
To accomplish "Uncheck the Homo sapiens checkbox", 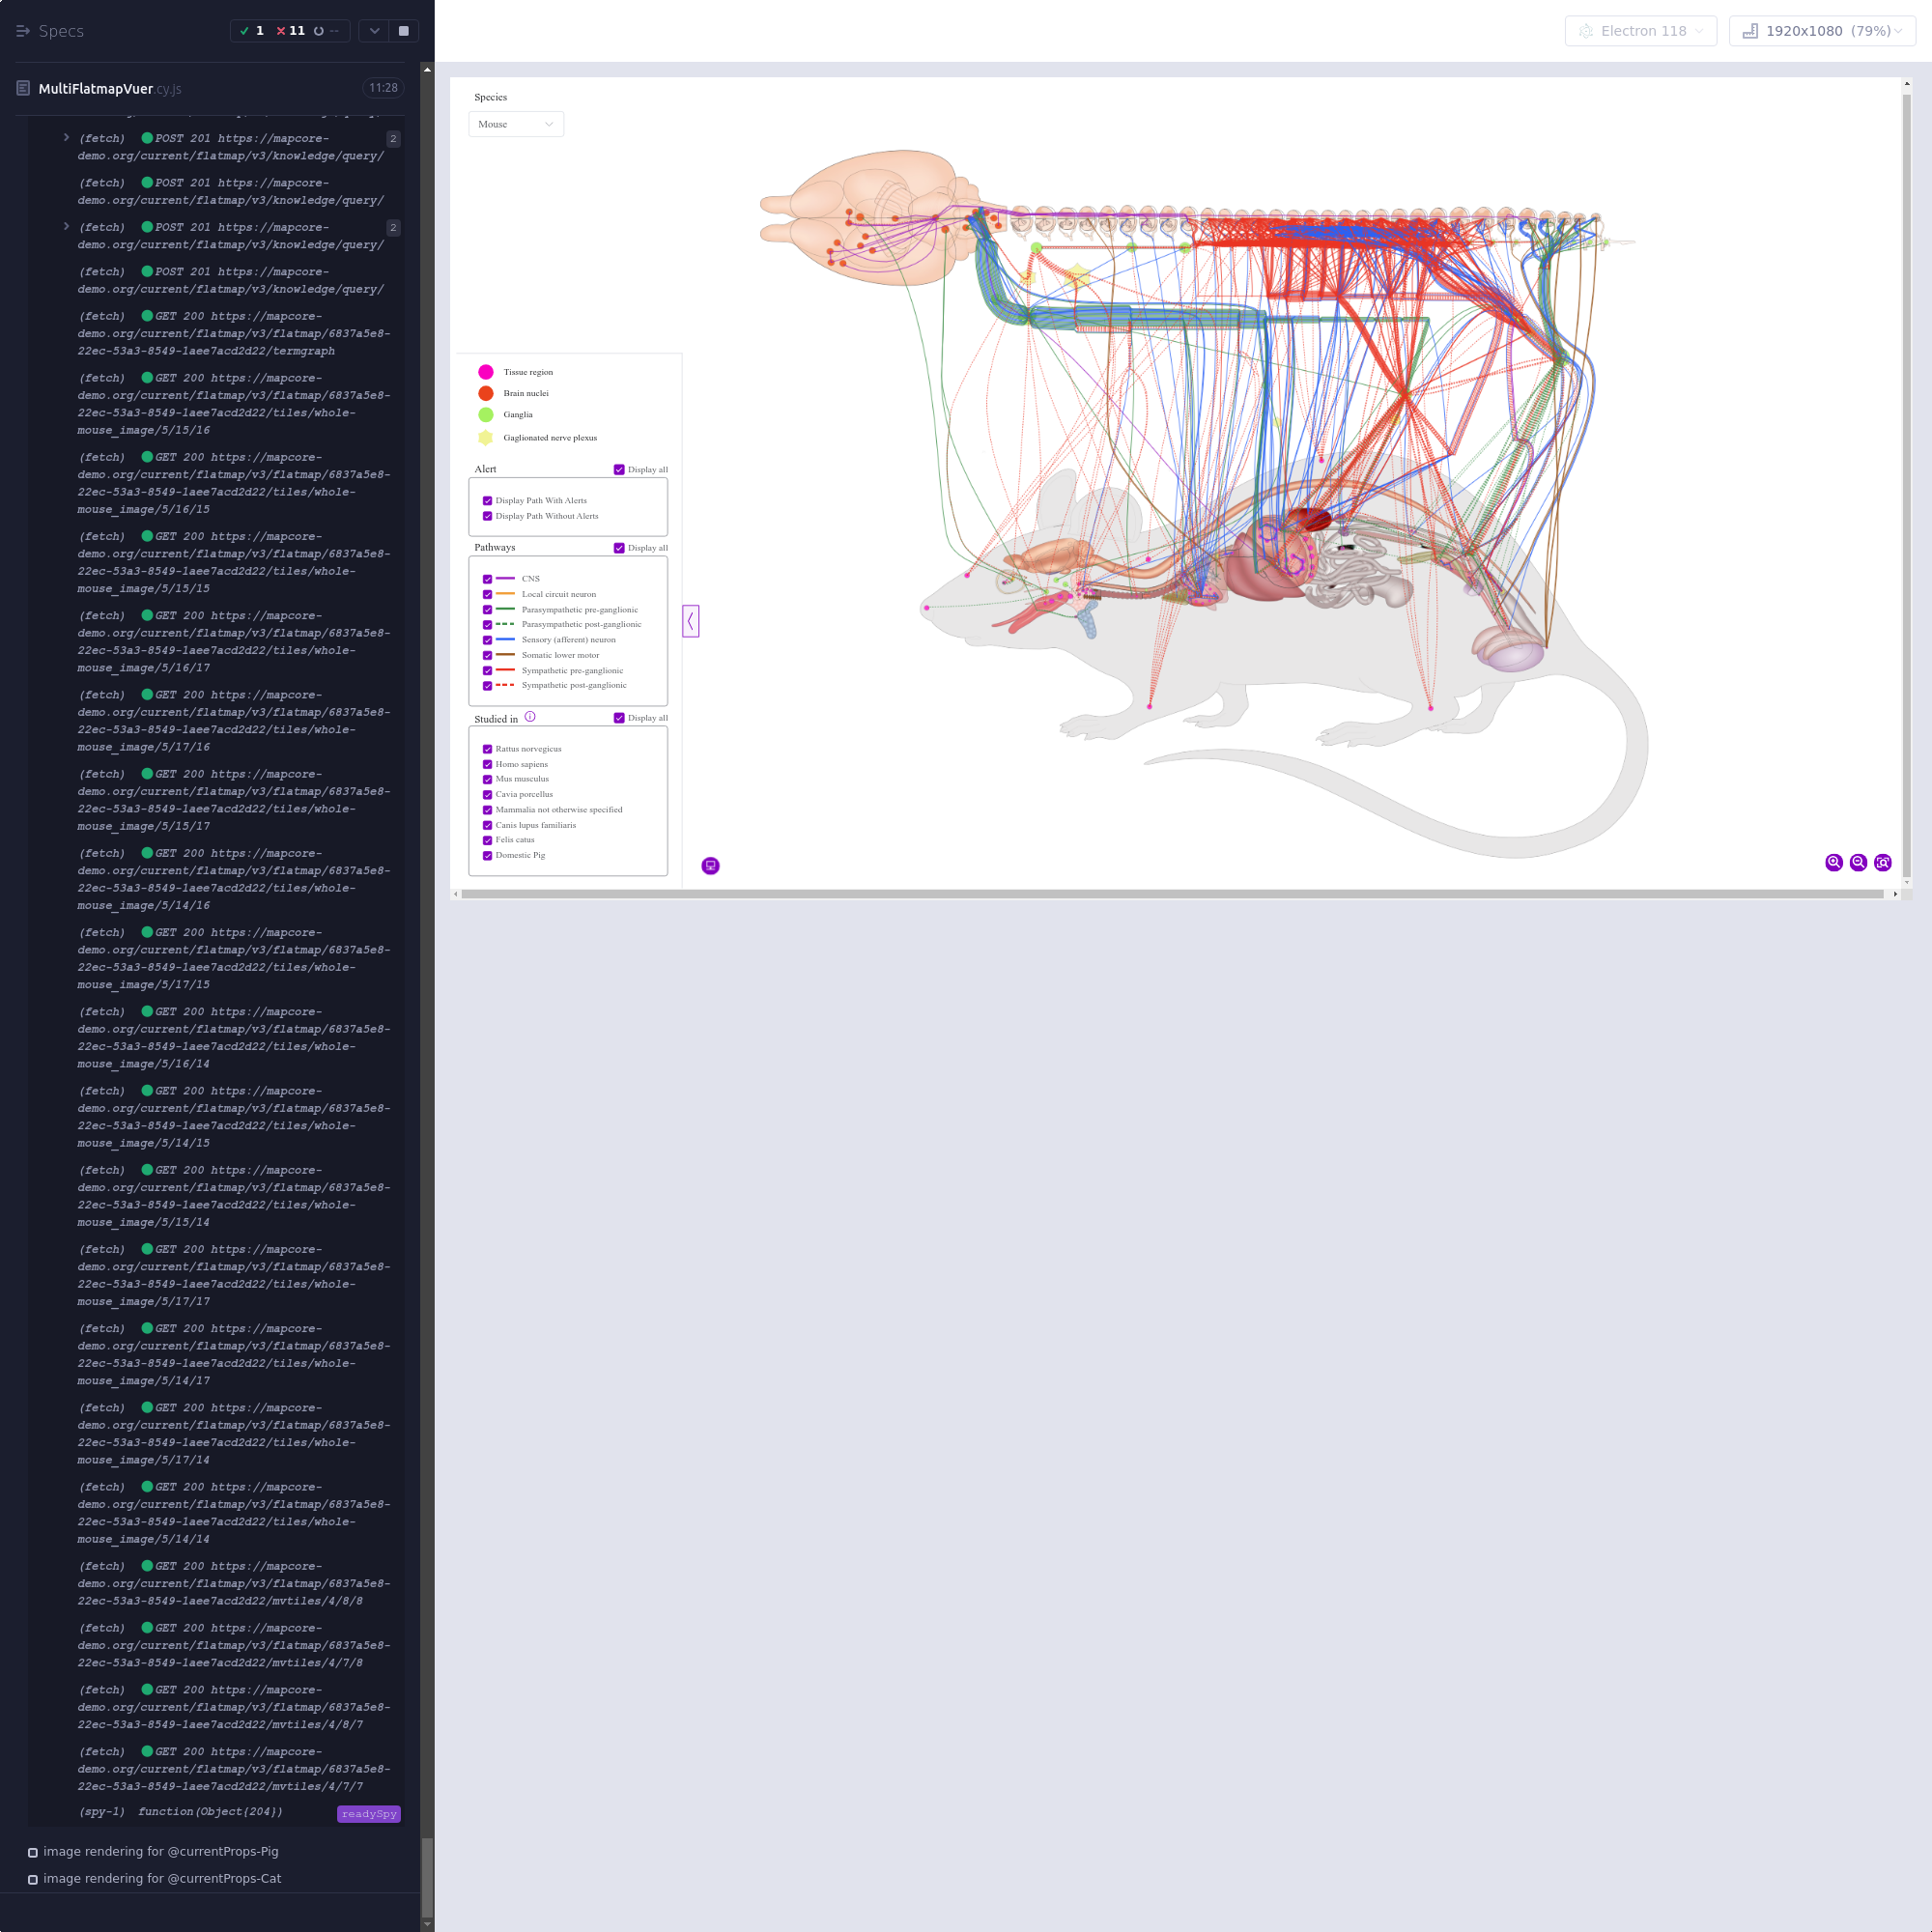I will coord(487,764).
